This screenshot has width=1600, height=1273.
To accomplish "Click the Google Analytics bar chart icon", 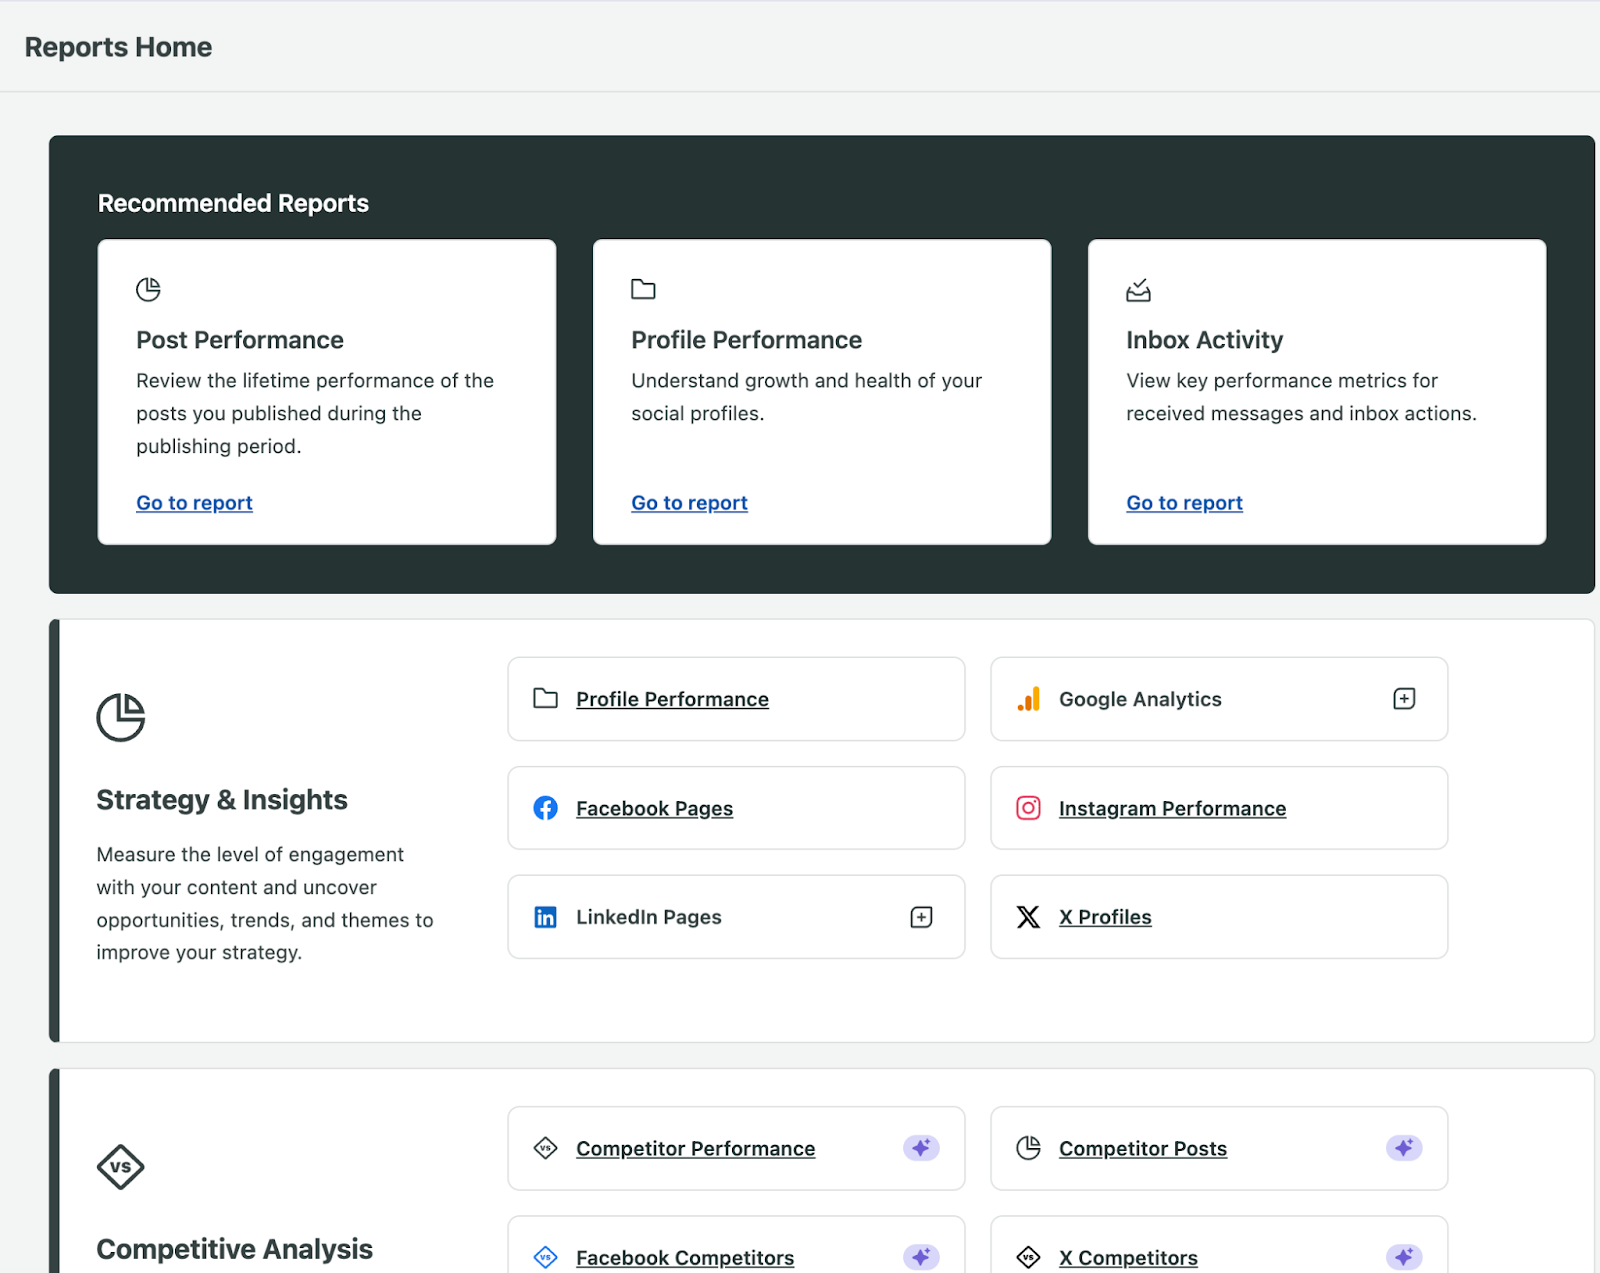I will [x=1028, y=699].
